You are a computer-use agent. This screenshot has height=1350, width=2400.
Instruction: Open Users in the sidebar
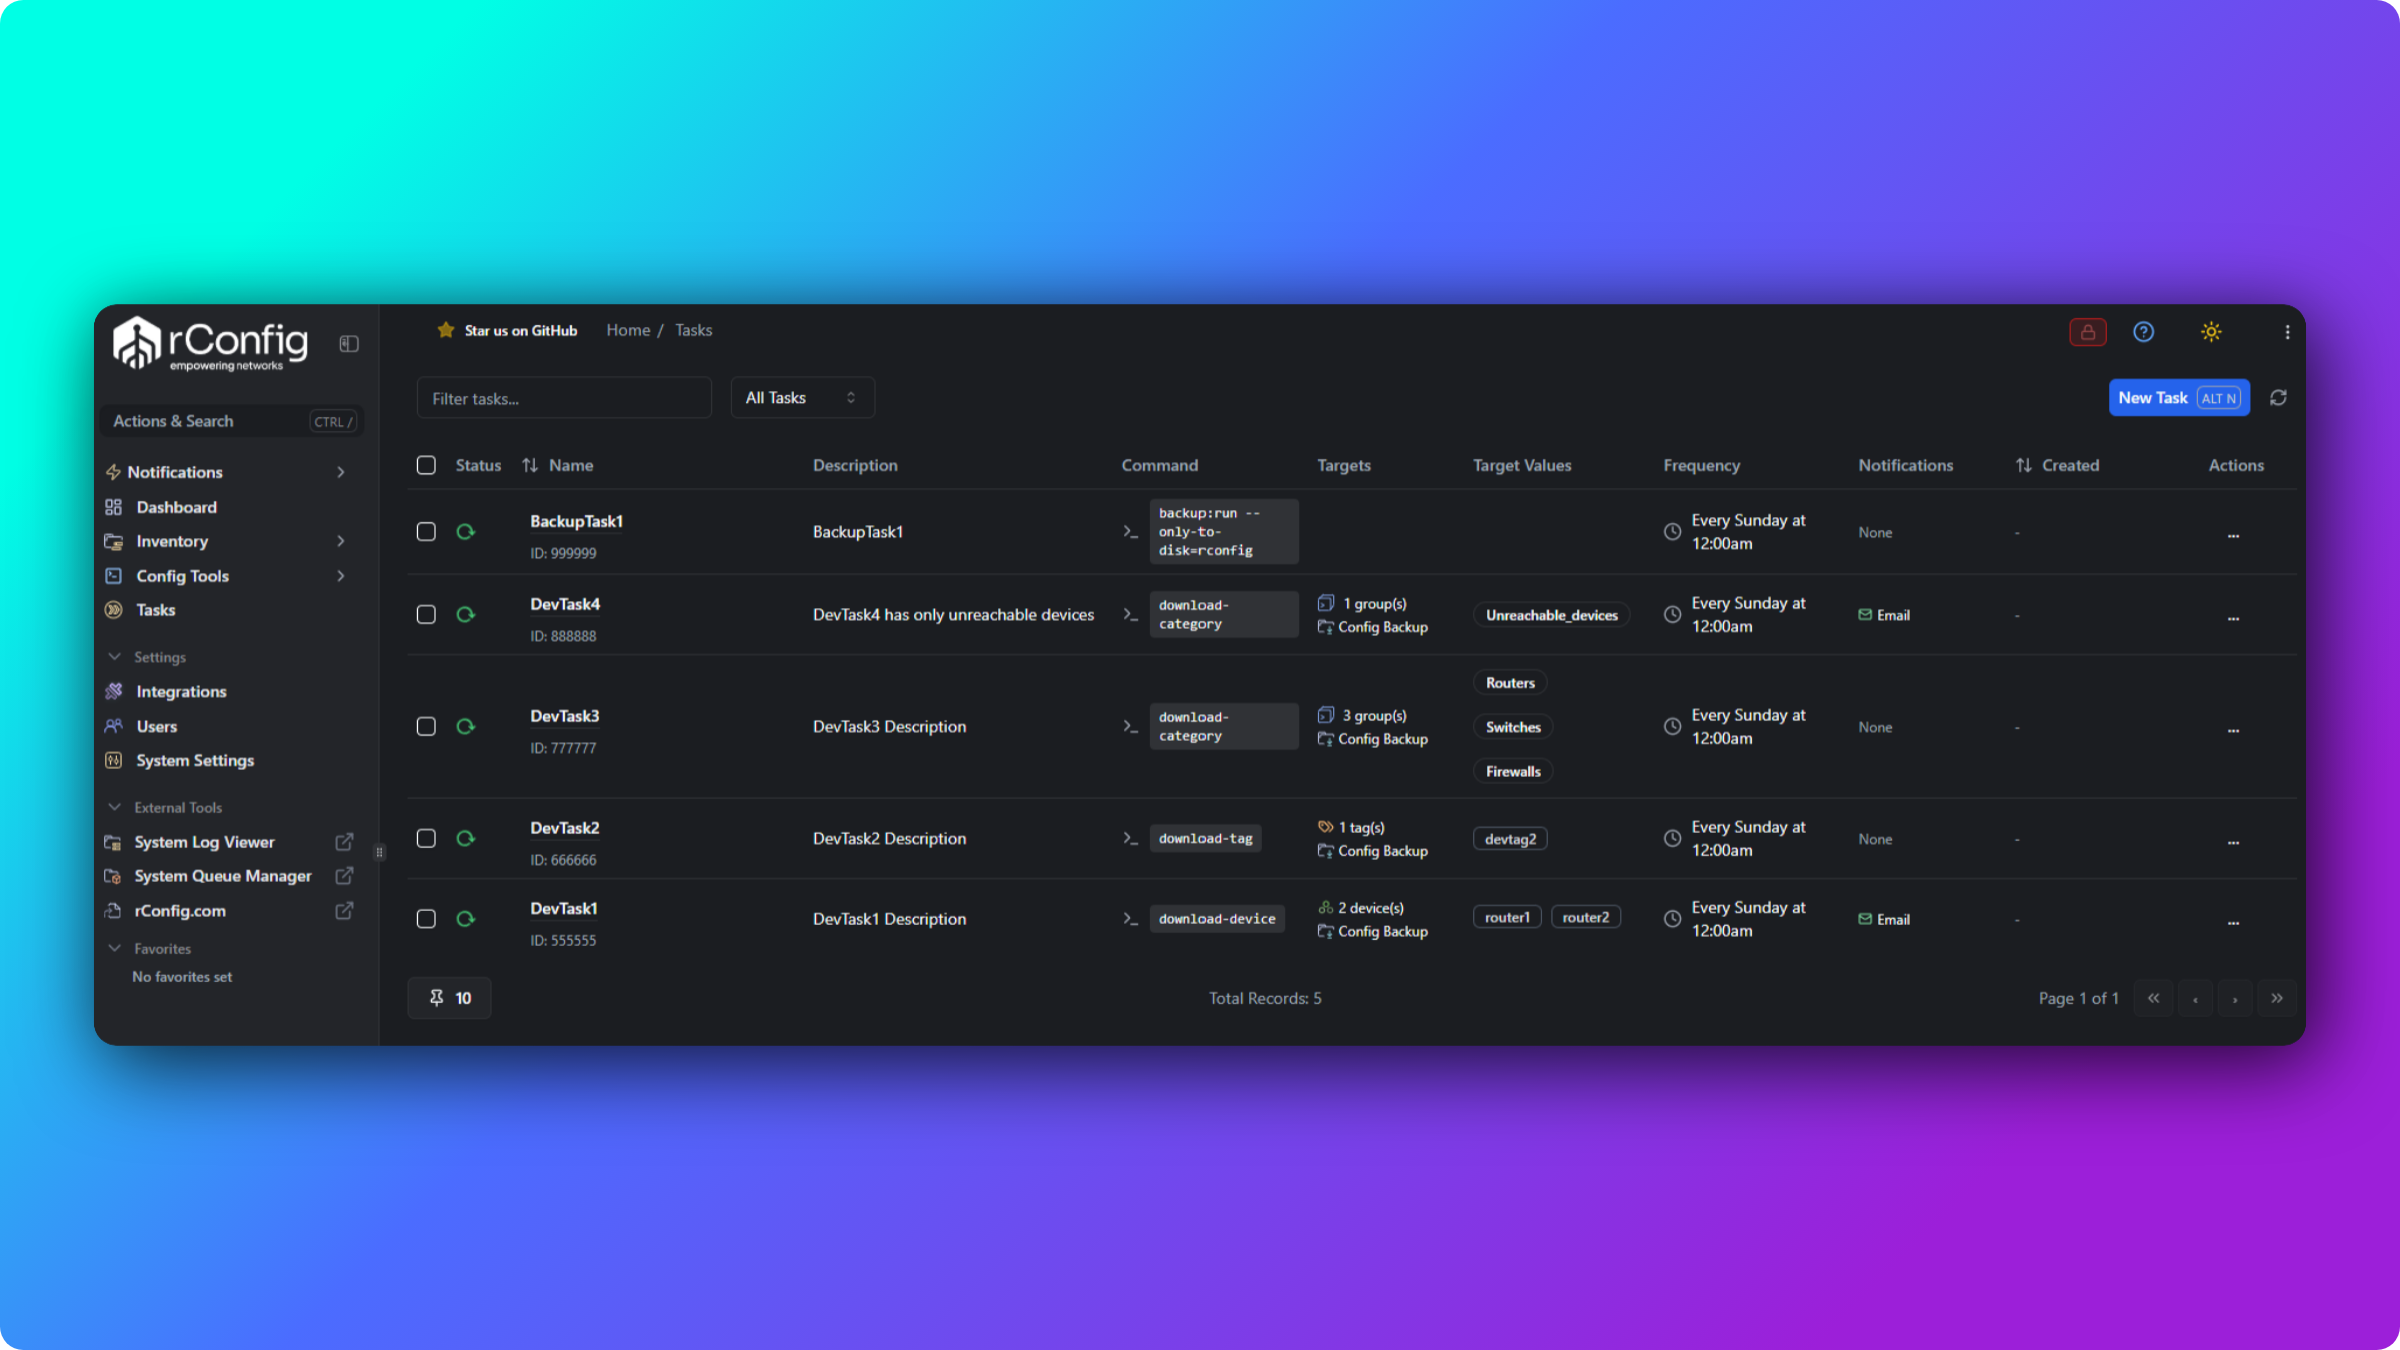(156, 727)
